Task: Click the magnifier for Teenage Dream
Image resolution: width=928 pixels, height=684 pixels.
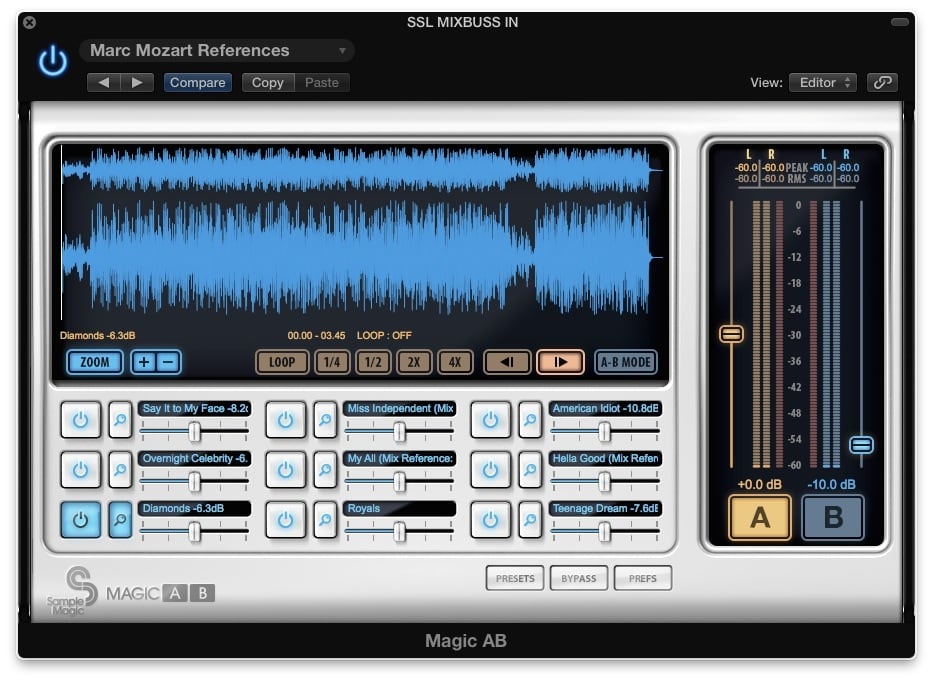Action: point(530,520)
